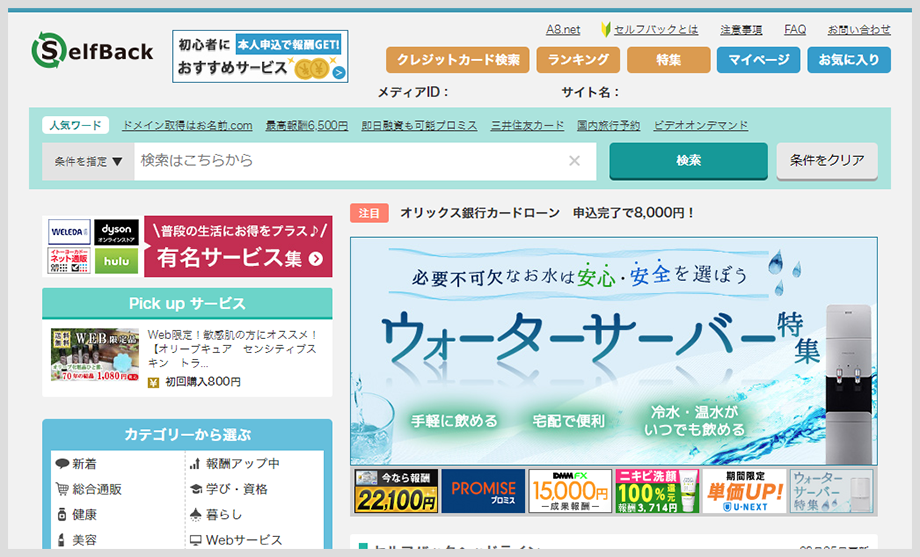920x557 pixels.
Task: Select the 健康 category
Action: [x=76, y=515]
